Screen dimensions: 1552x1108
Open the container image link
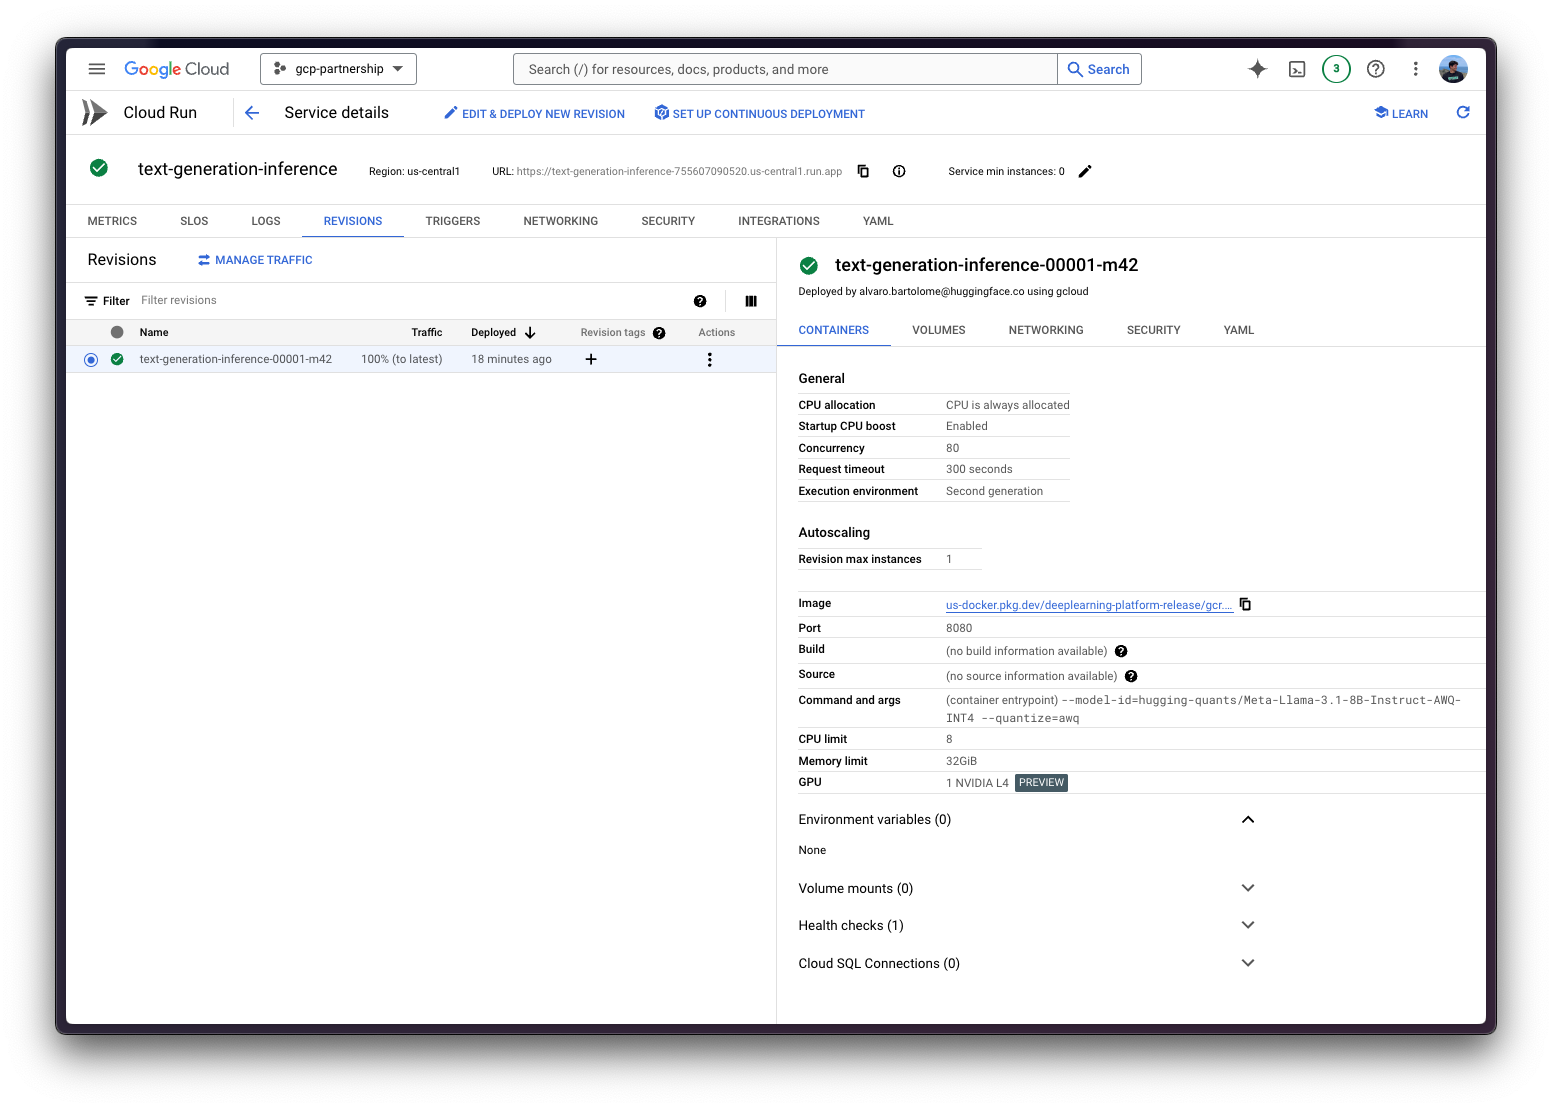pos(1089,605)
